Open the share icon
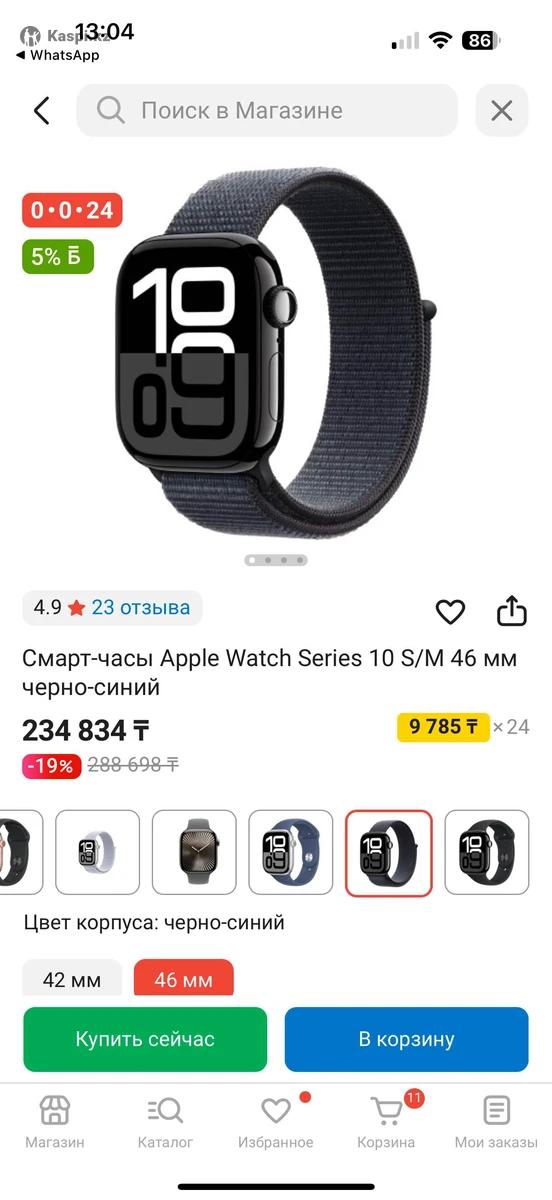Image resolution: width=552 pixels, height=1200 pixels. point(512,611)
